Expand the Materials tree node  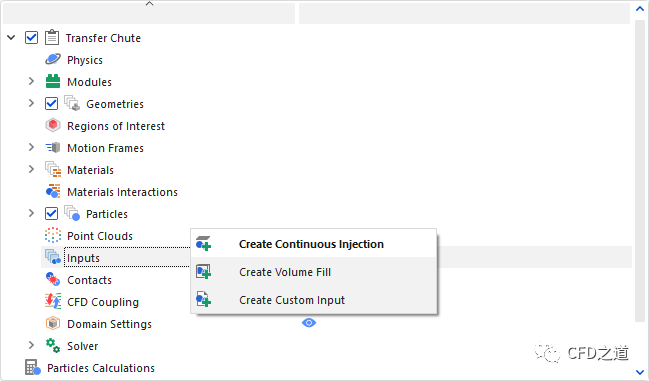31,169
